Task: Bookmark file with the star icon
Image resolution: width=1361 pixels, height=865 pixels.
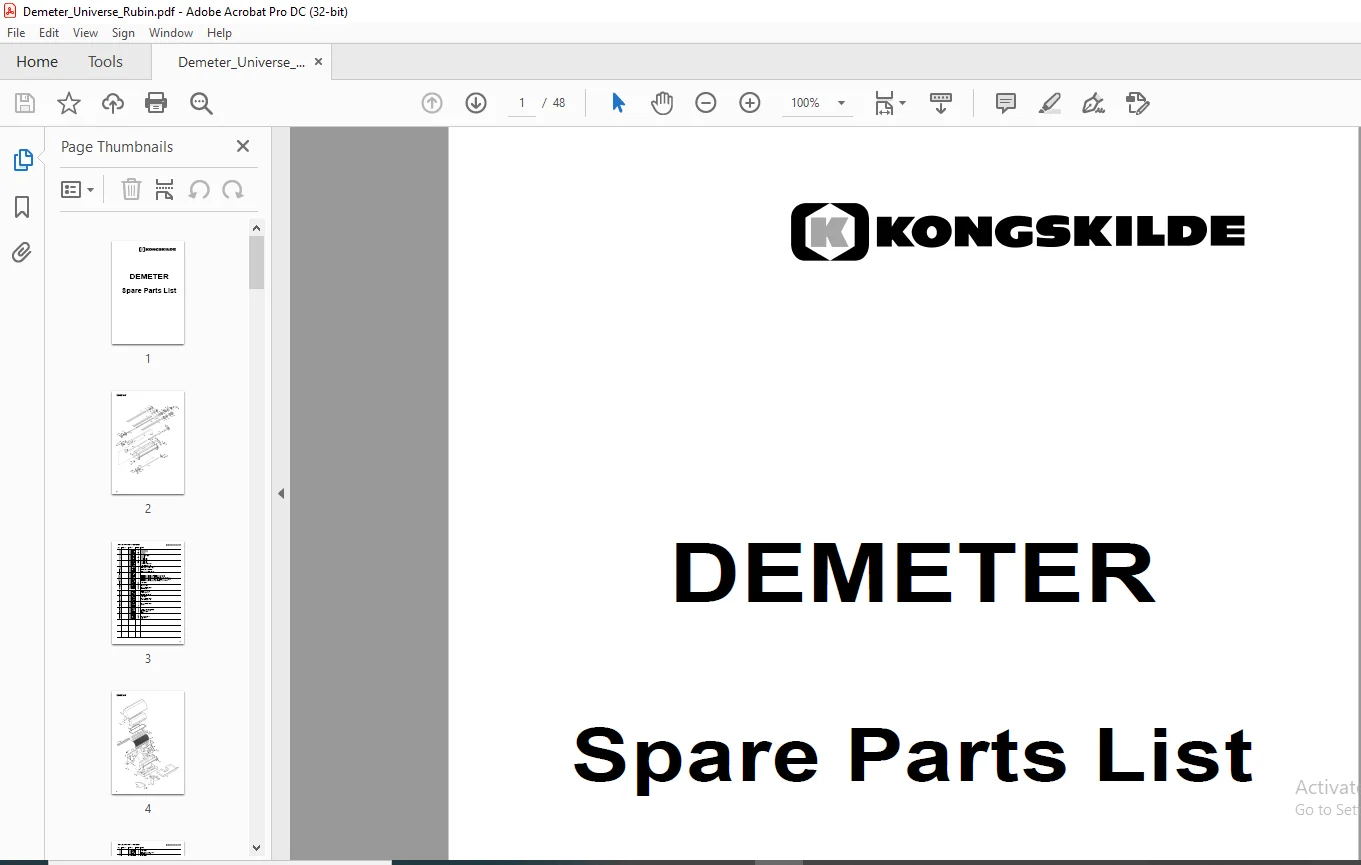Action: (69, 103)
